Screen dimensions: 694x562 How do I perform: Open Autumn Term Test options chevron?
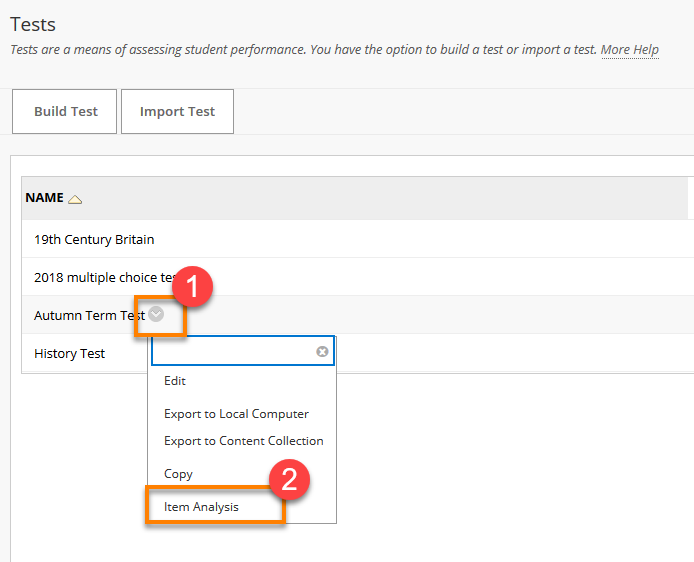tap(156, 314)
